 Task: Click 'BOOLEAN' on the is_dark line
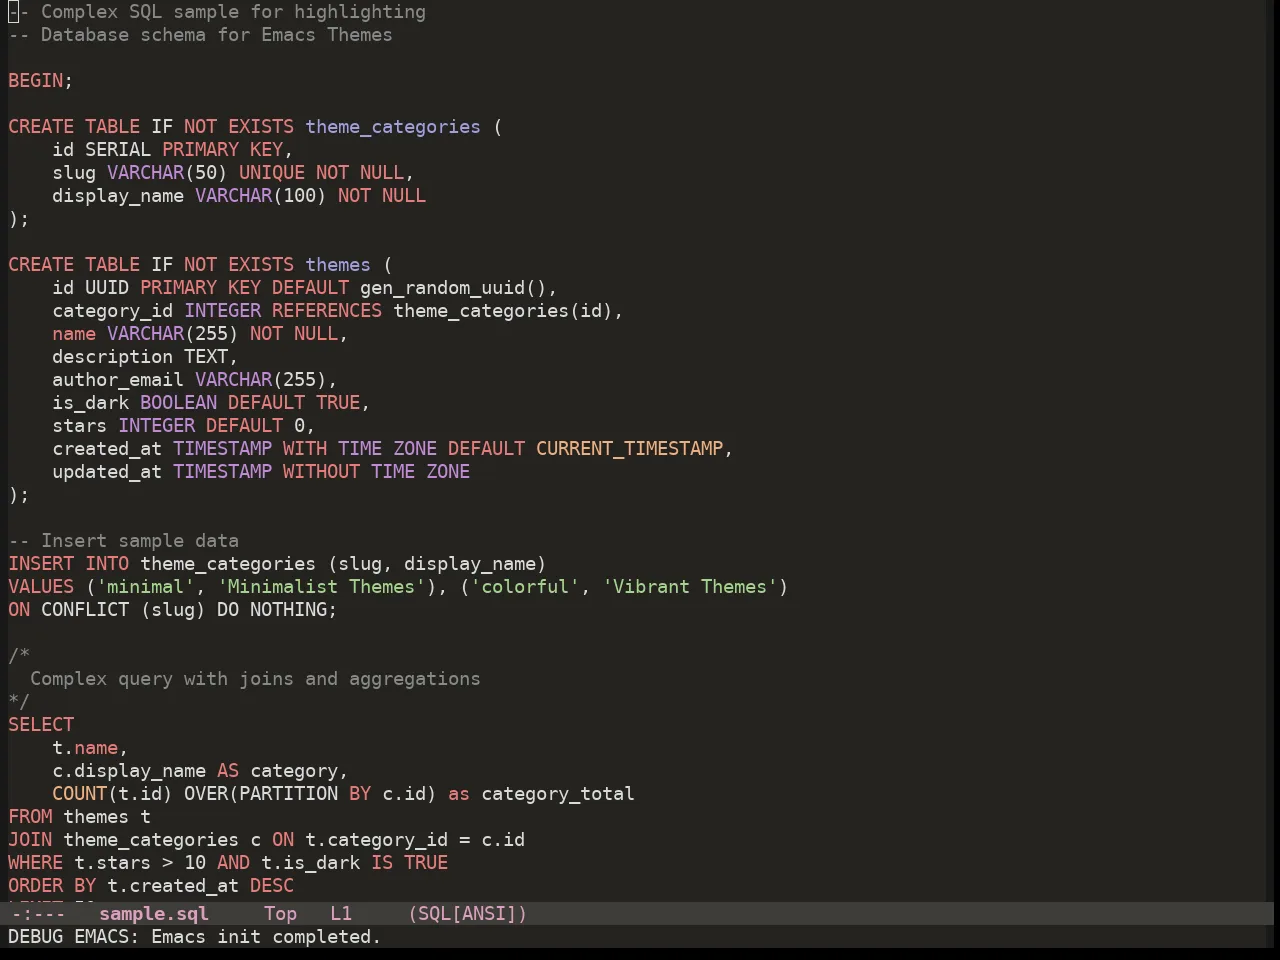(178, 403)
